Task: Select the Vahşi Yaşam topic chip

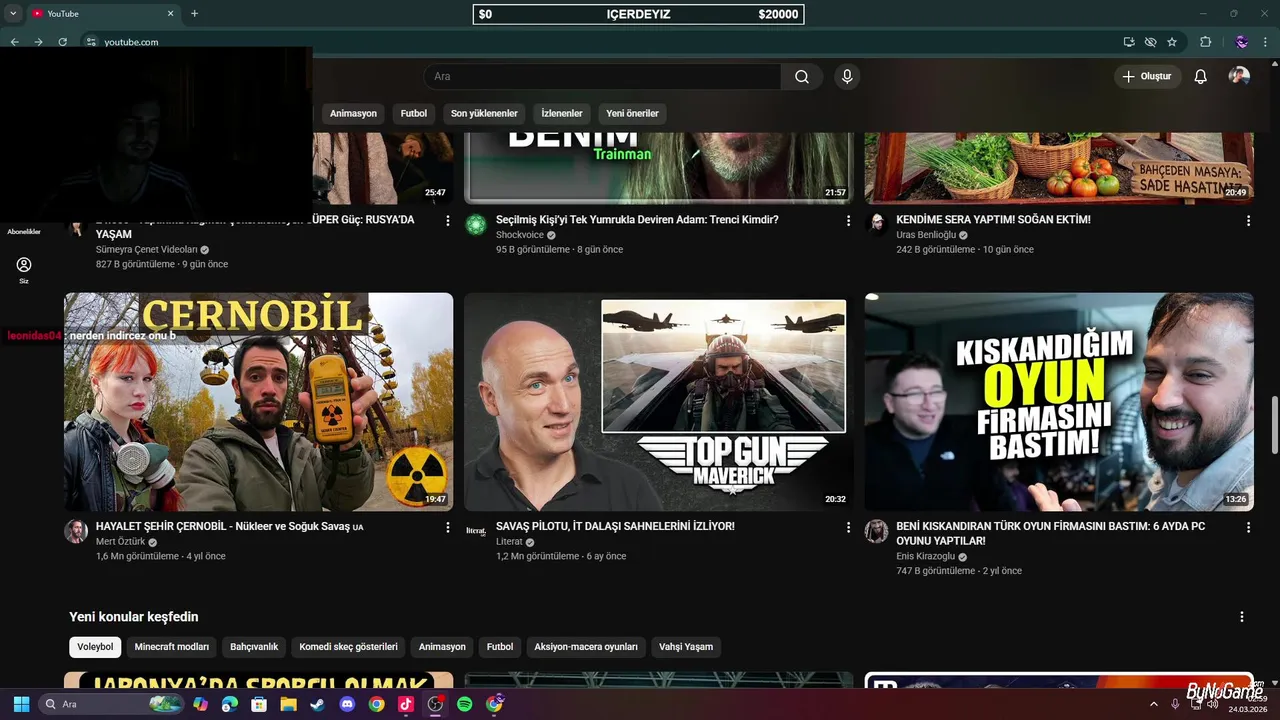Action: tap(686, 647)
